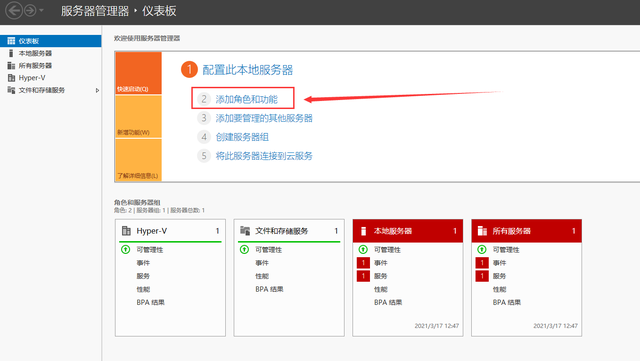Click the Hyper-V tile header icon
Screen dimensions: 640x361
pyautogui.click(x=126, y=231)
